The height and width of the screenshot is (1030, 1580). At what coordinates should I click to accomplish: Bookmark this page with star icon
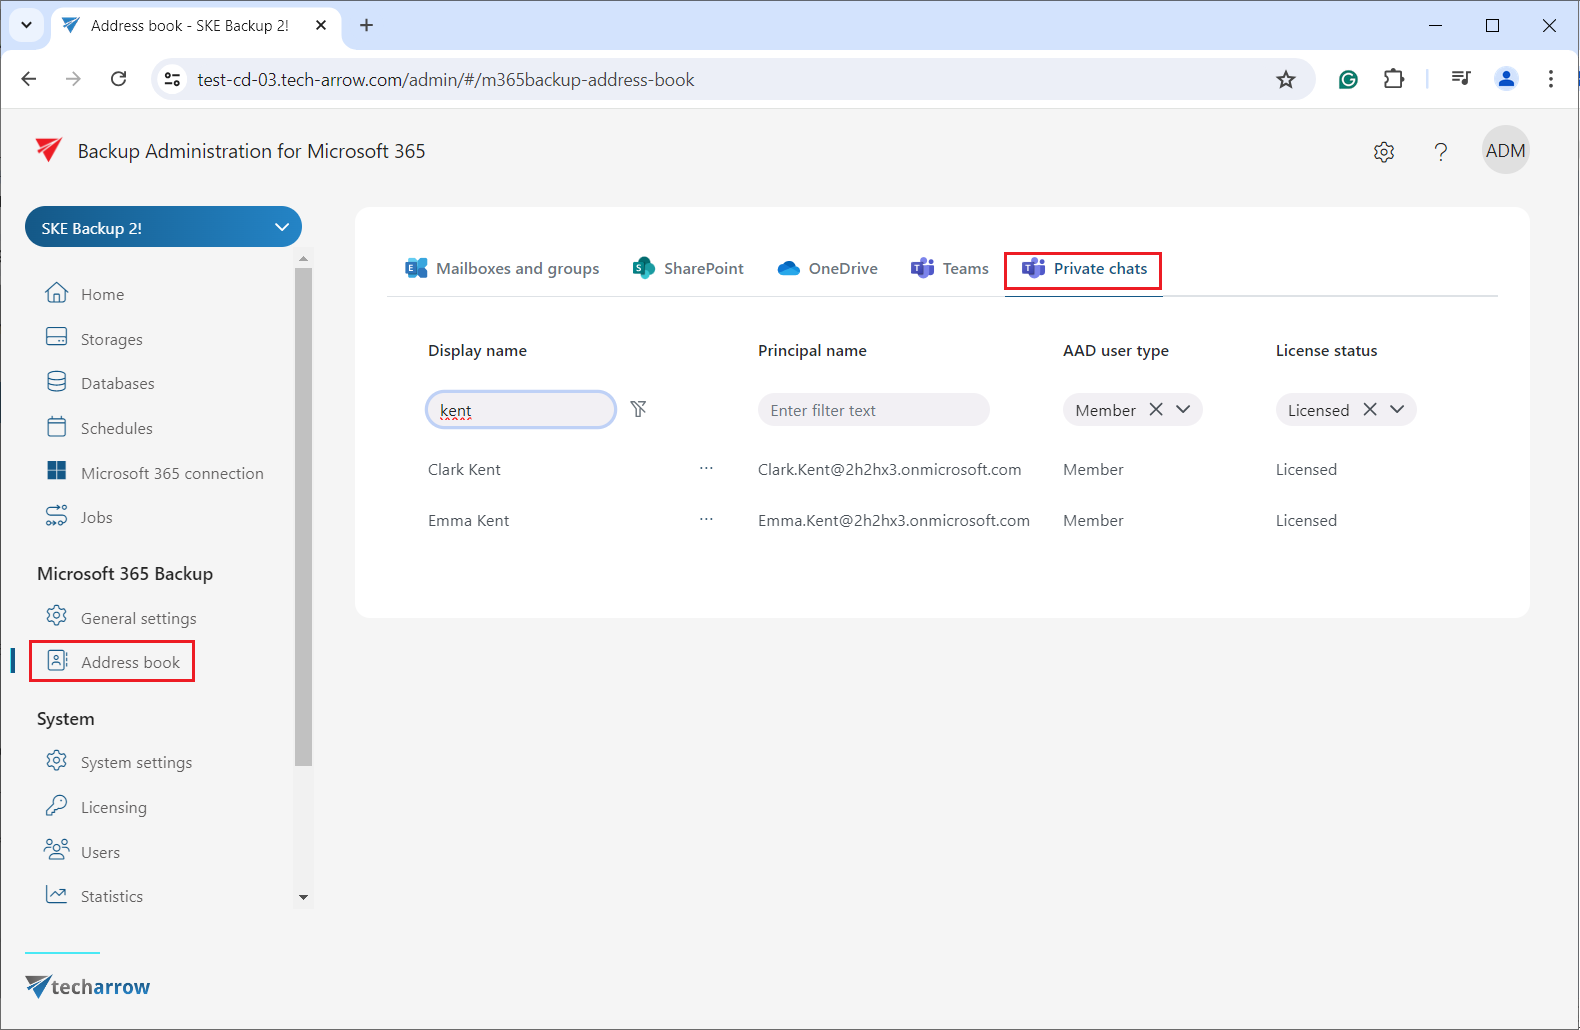[1286, 80]
